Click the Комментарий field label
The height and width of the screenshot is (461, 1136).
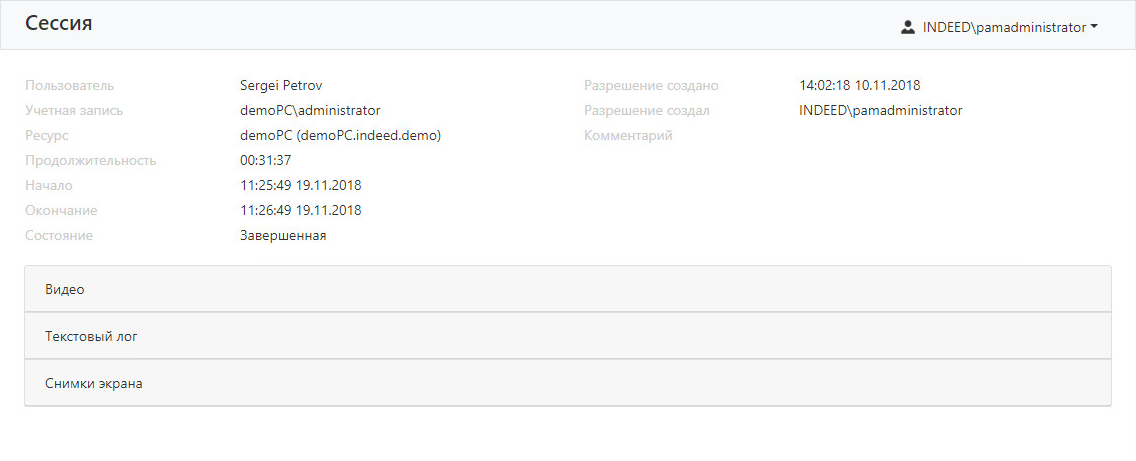pyautogui.click(x=628, y=135)
